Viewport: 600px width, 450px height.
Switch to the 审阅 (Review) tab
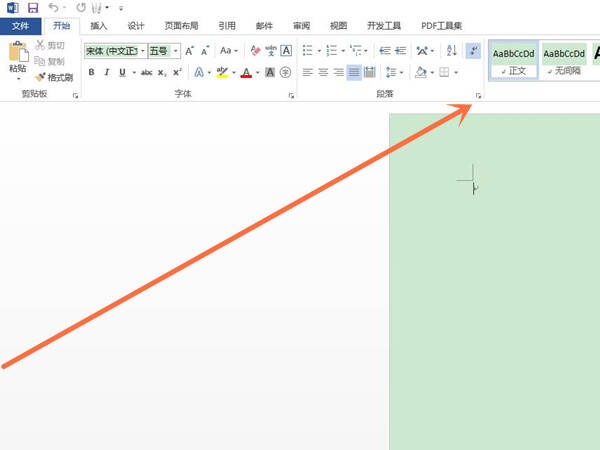click(x=302, y=26)
